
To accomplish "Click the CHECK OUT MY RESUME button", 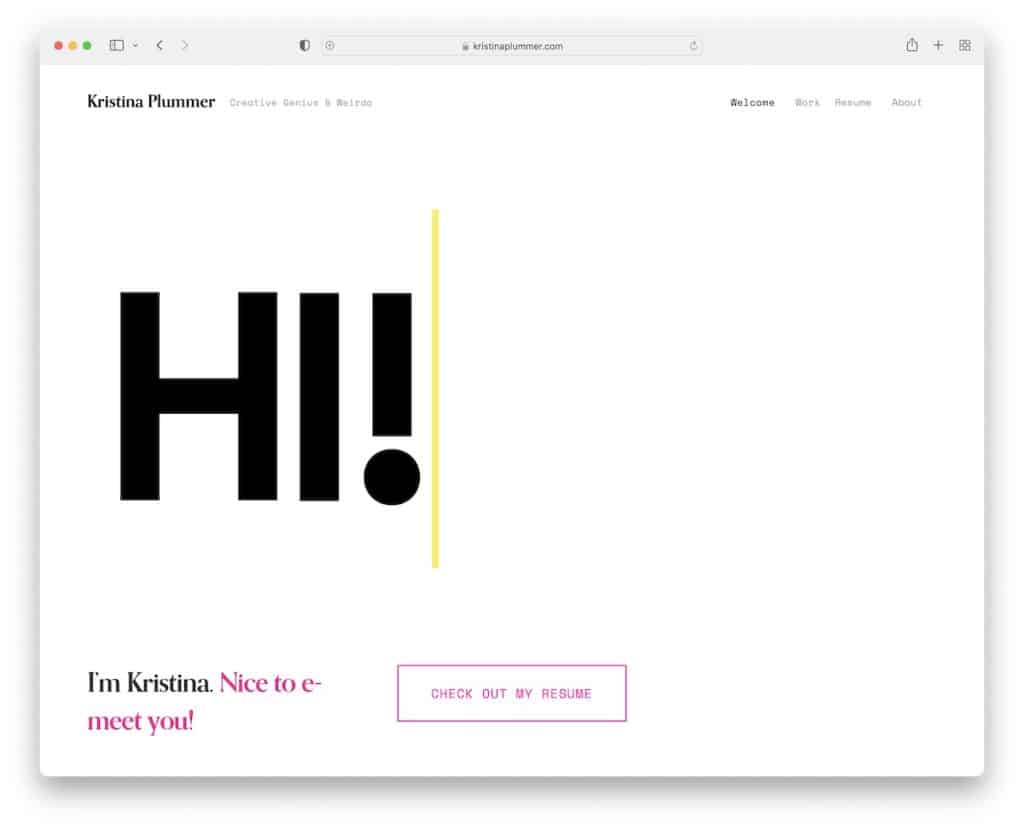I will pos(512,693).
